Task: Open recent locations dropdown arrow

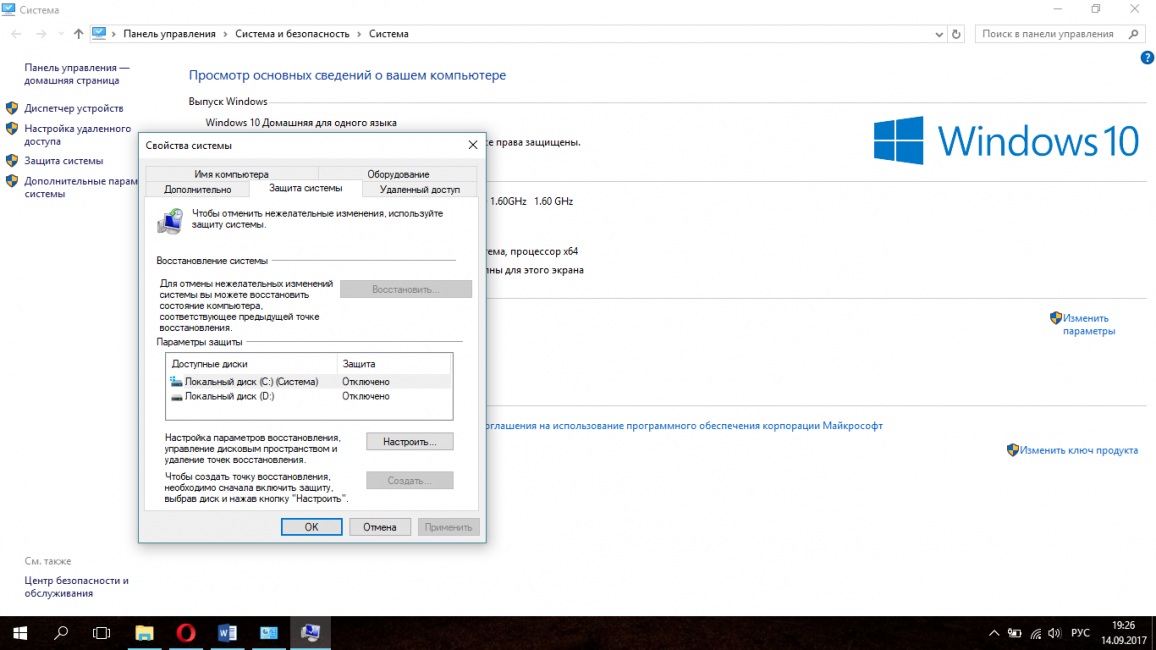Action: 60,34
